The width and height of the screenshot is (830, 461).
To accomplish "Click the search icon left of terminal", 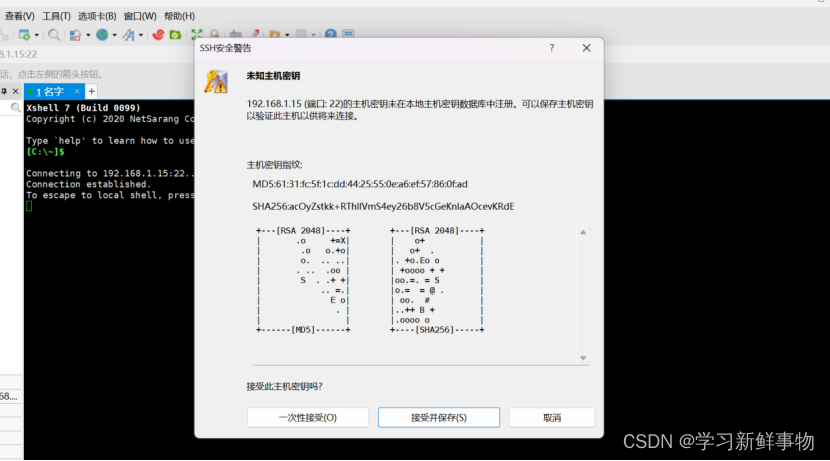I will coord(15,108).
